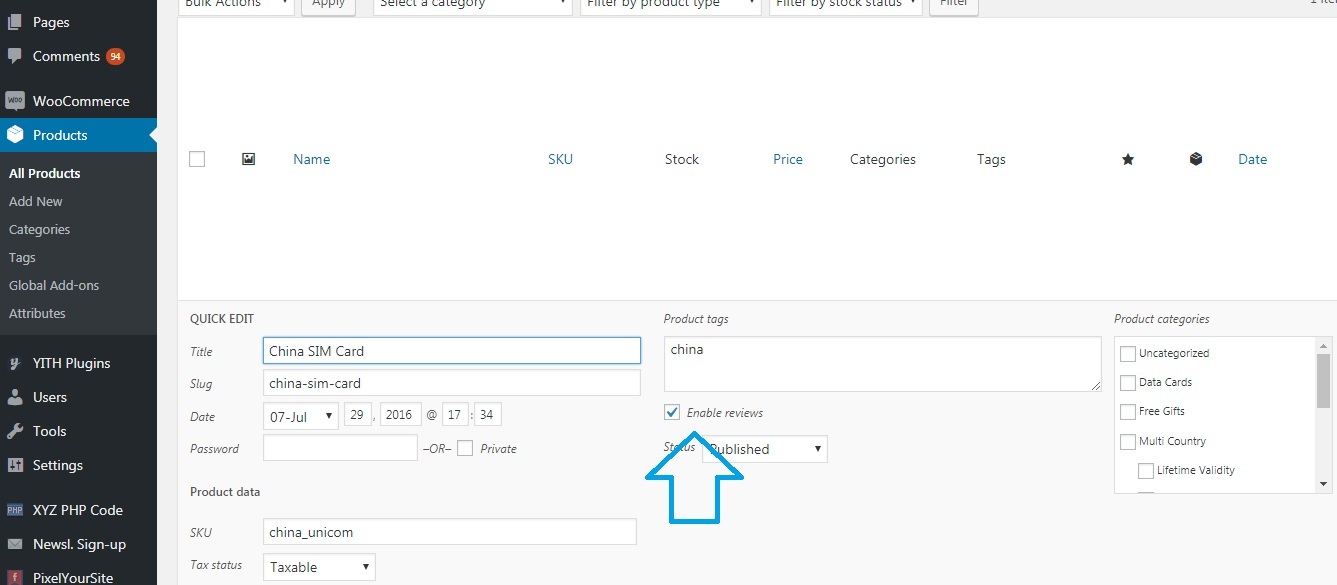Click the PixelYourSite icon
This screenshot has width=1337, height=585.
(15, 577)
